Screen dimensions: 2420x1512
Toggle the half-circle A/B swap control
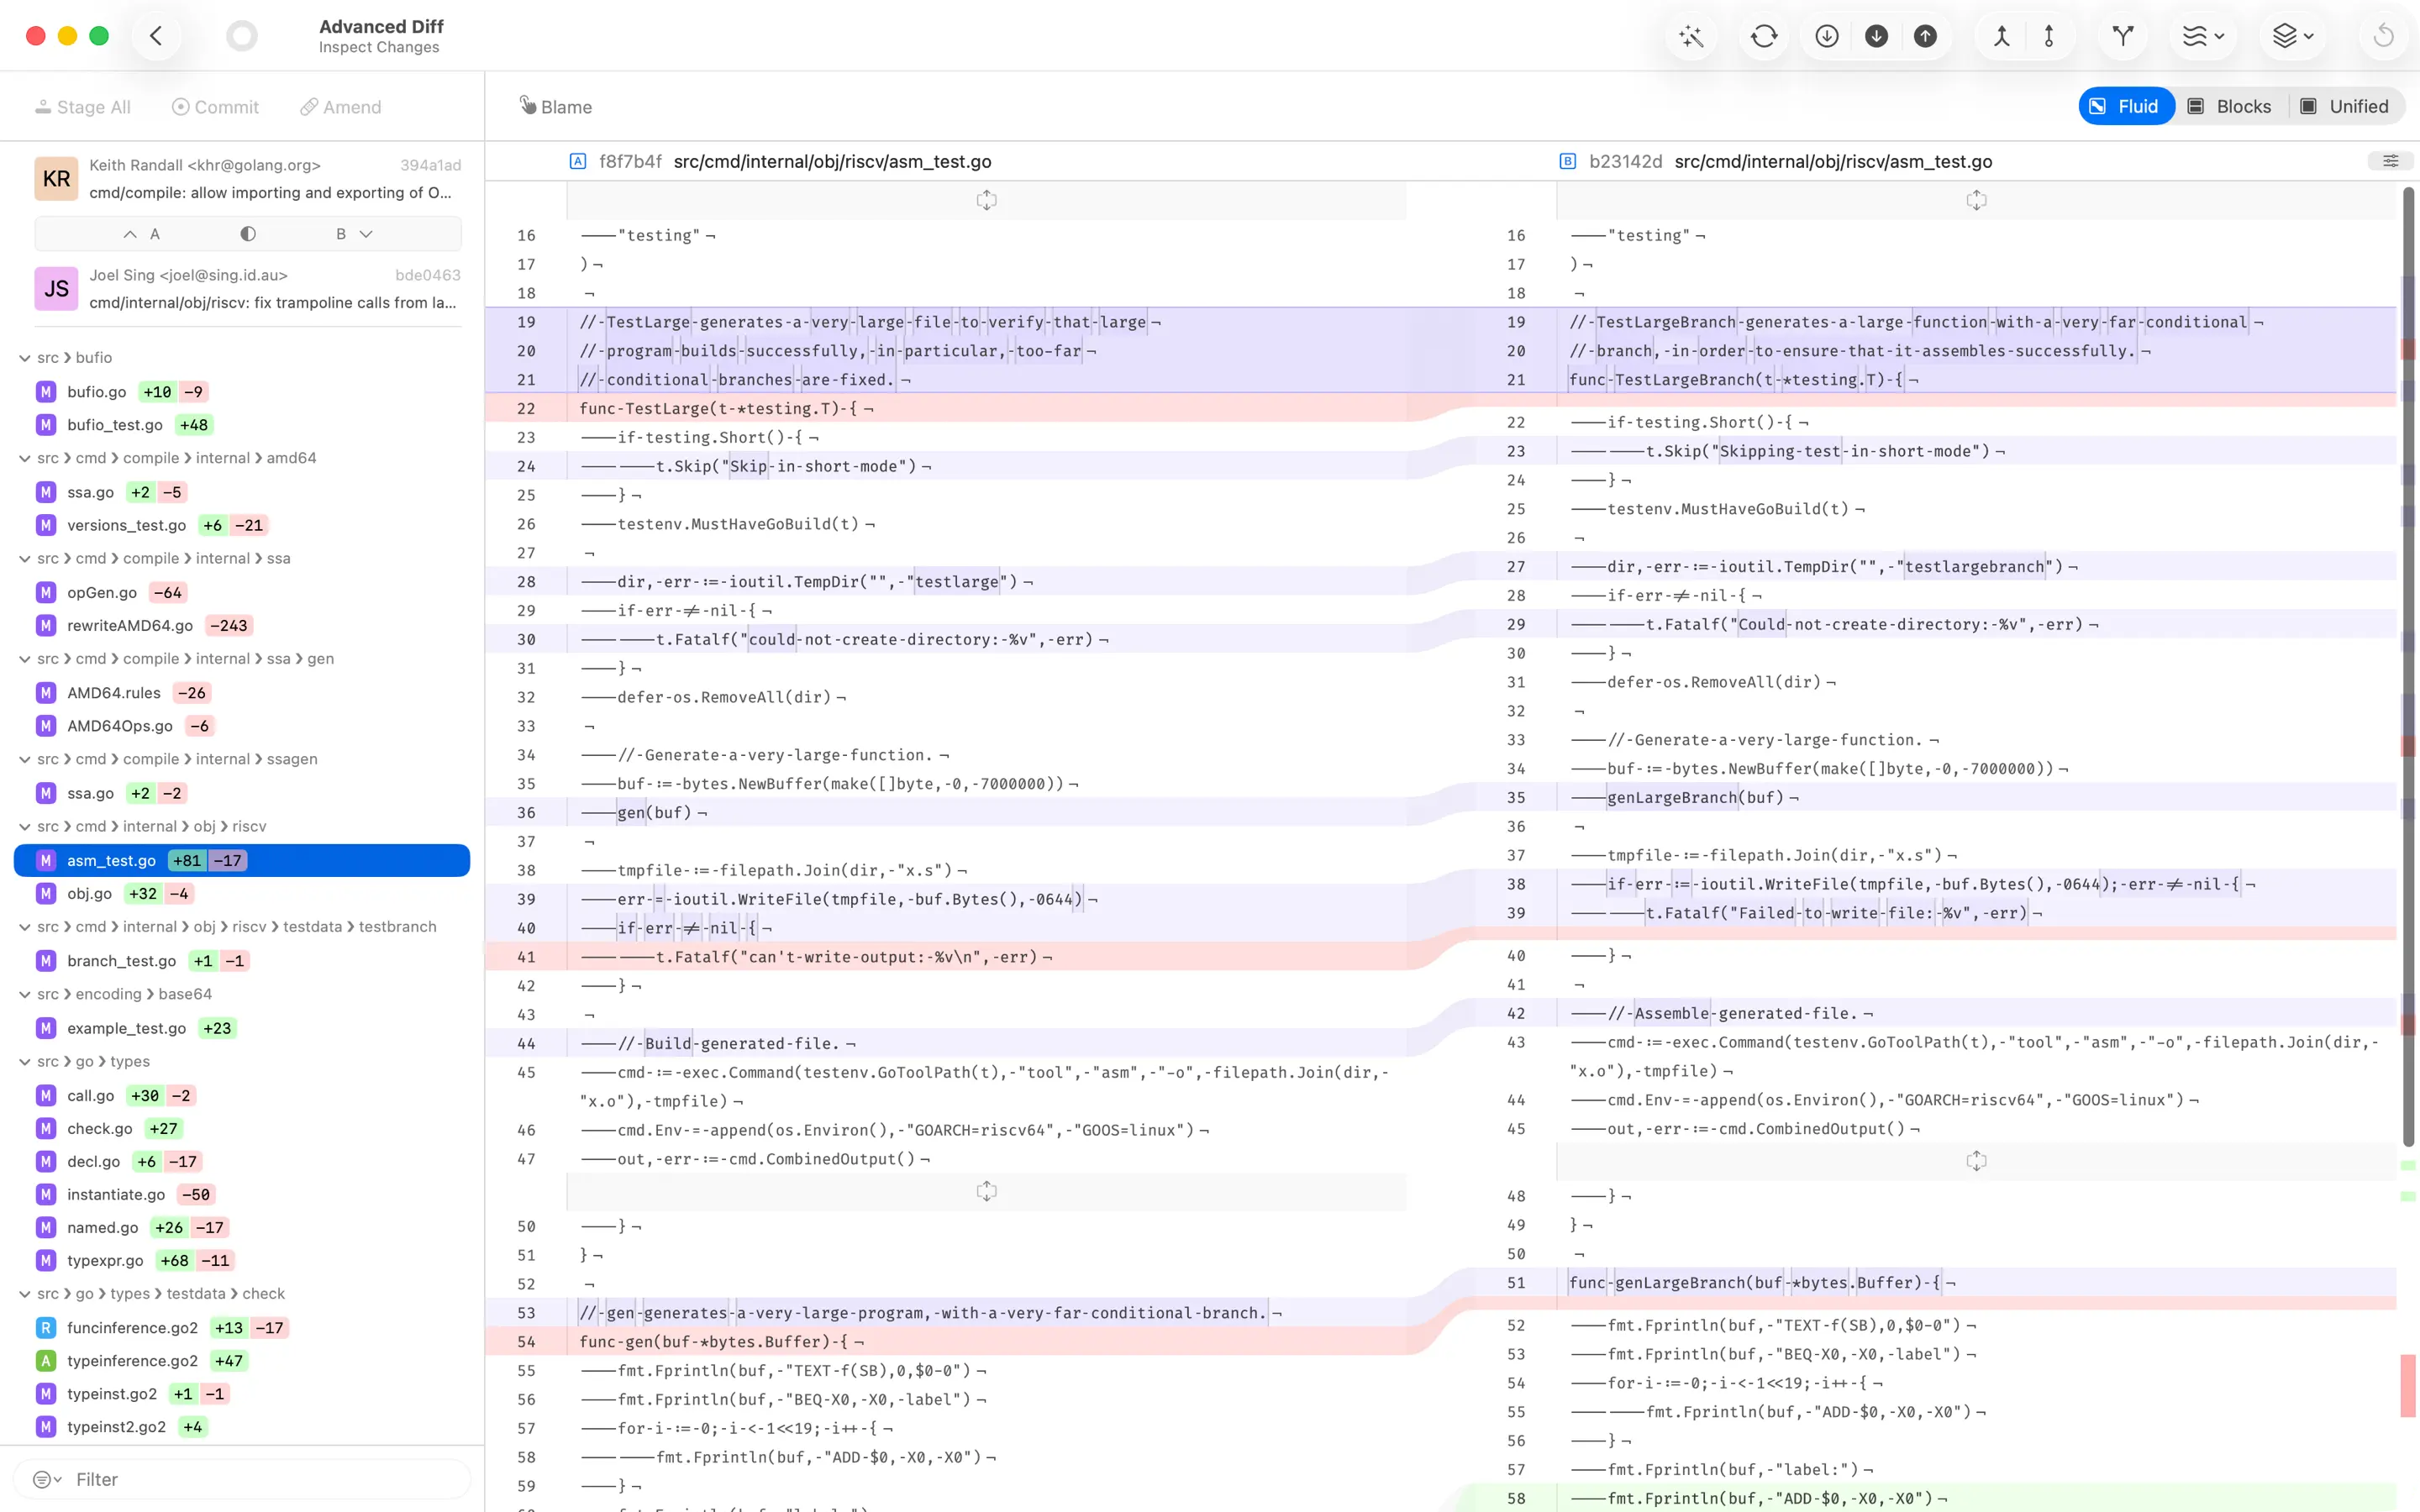point(248,234)
